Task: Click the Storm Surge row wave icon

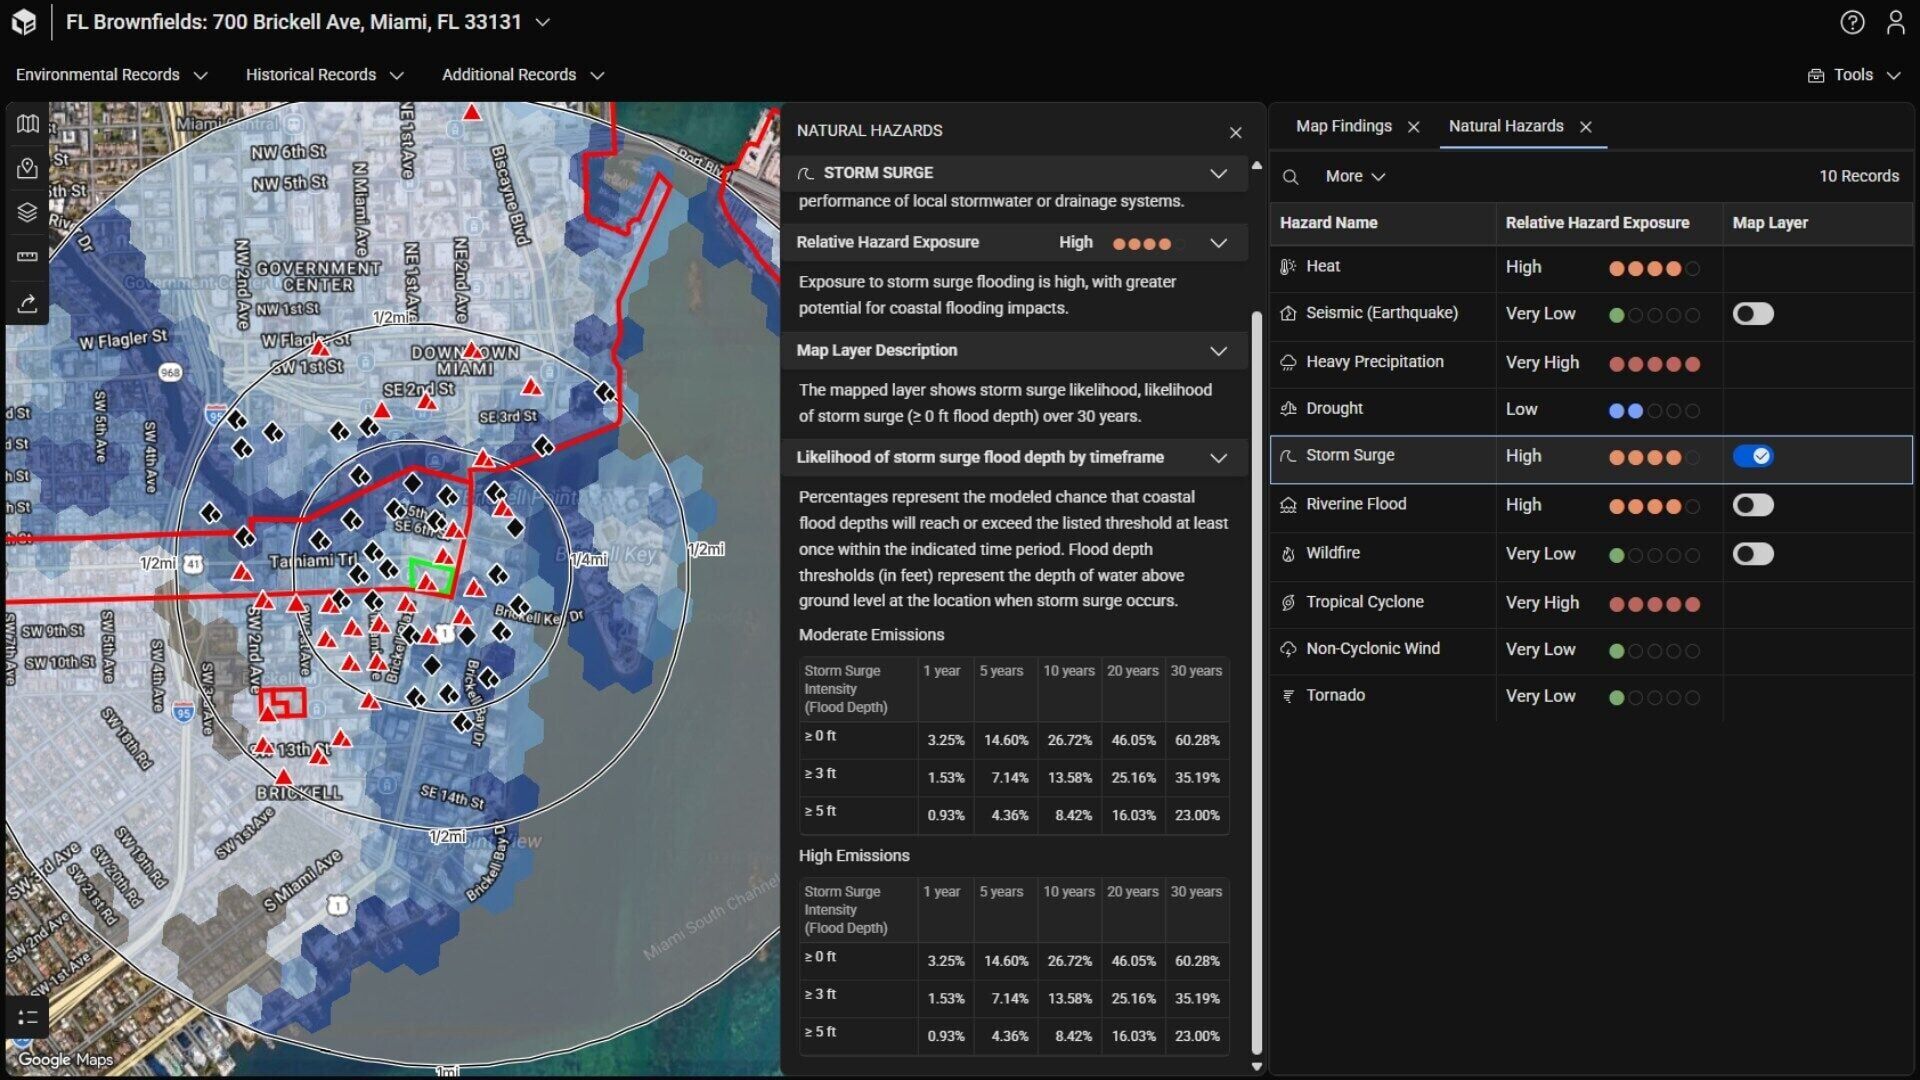Action: tap(1288, 456)
